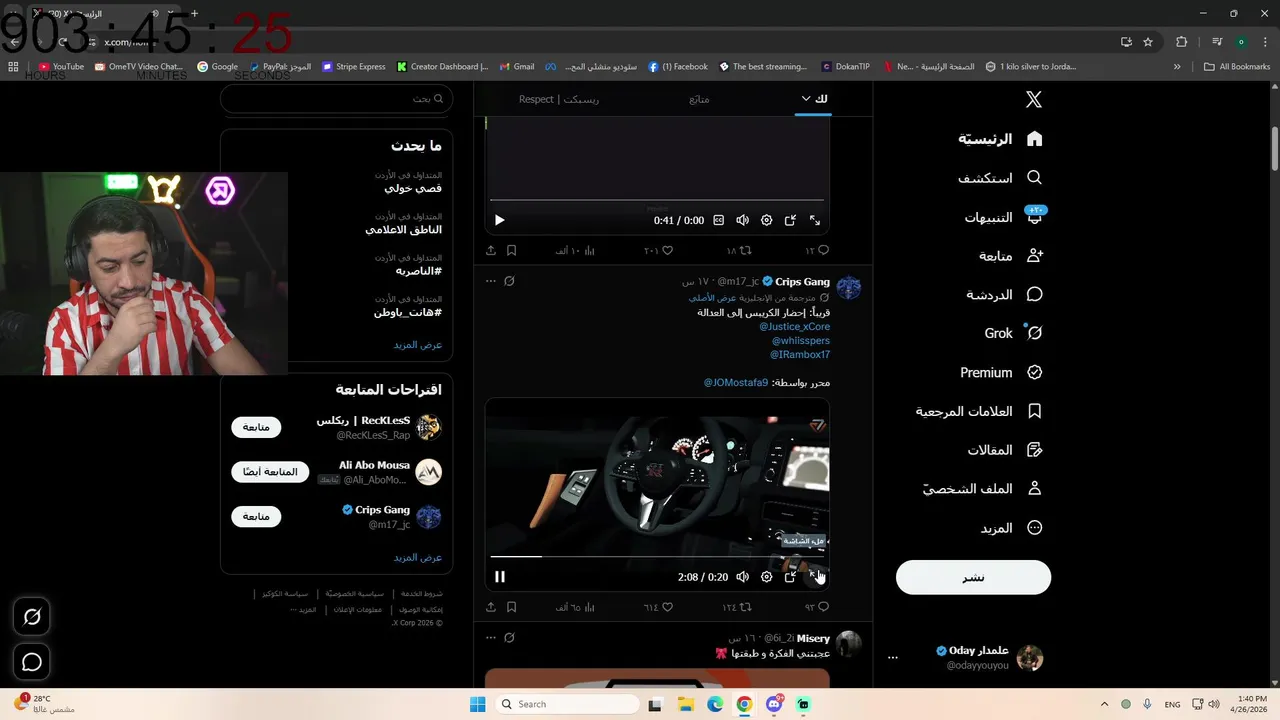Open settings gear on the upper video
Viewport: 1280px width, 720px height.
coord(766,220)
